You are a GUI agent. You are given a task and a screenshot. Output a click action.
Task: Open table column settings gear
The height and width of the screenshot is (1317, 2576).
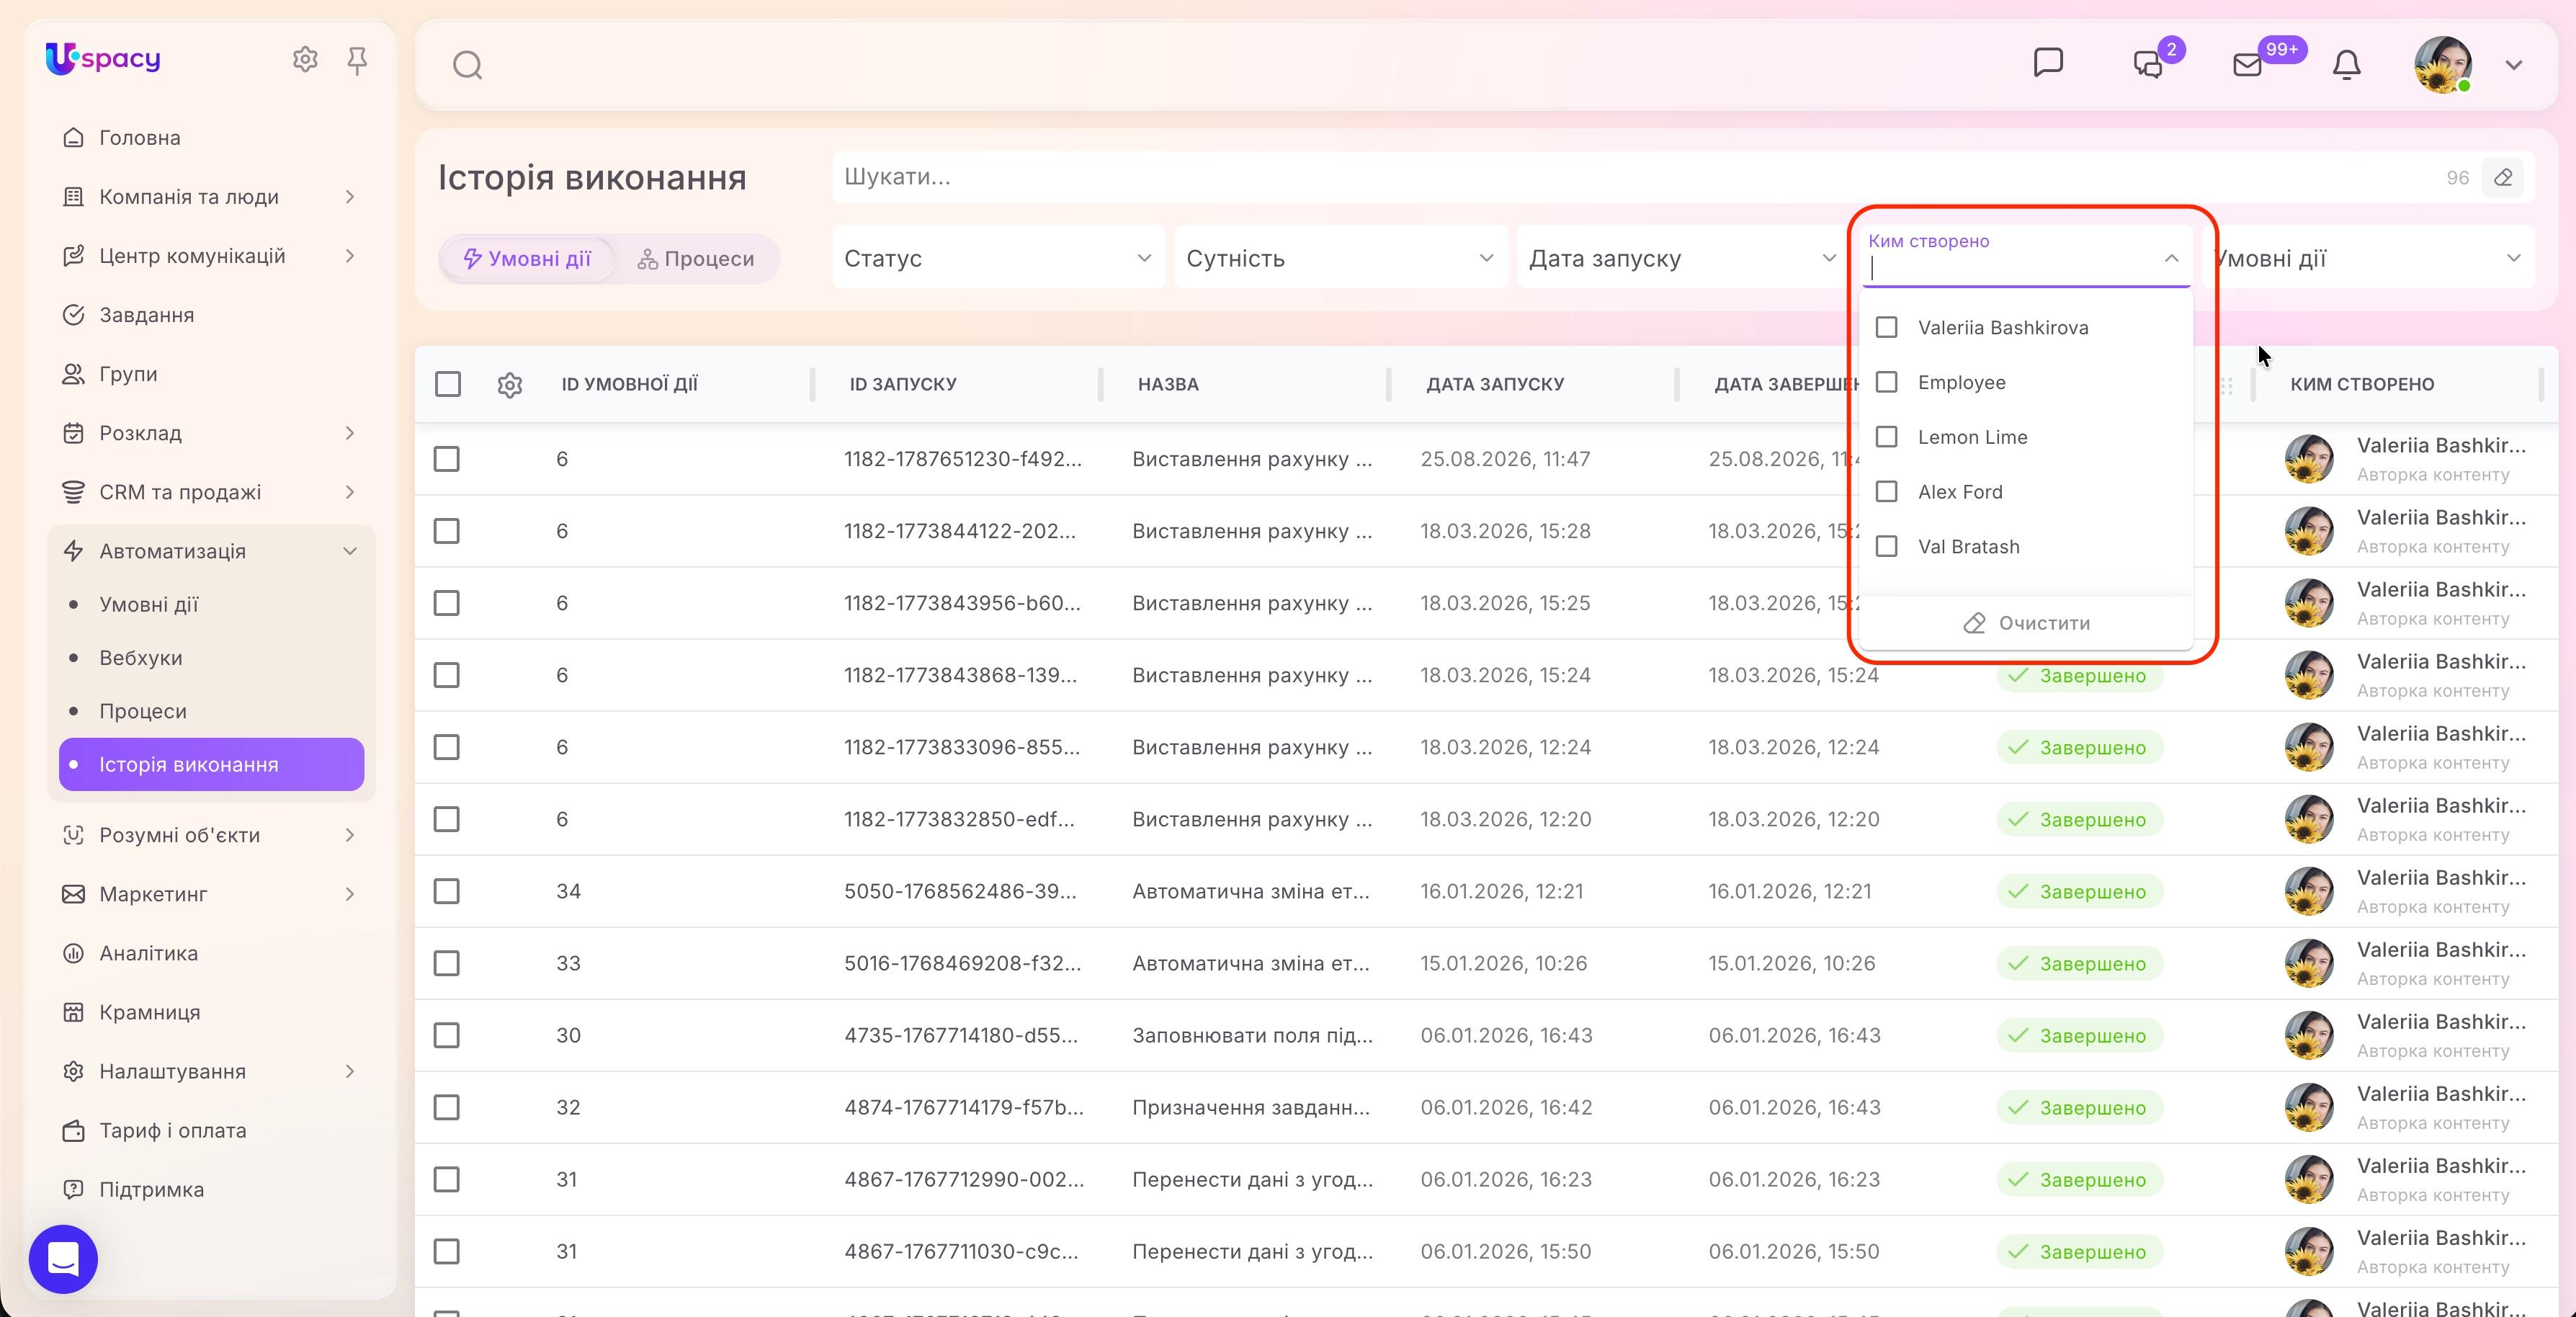510,384
